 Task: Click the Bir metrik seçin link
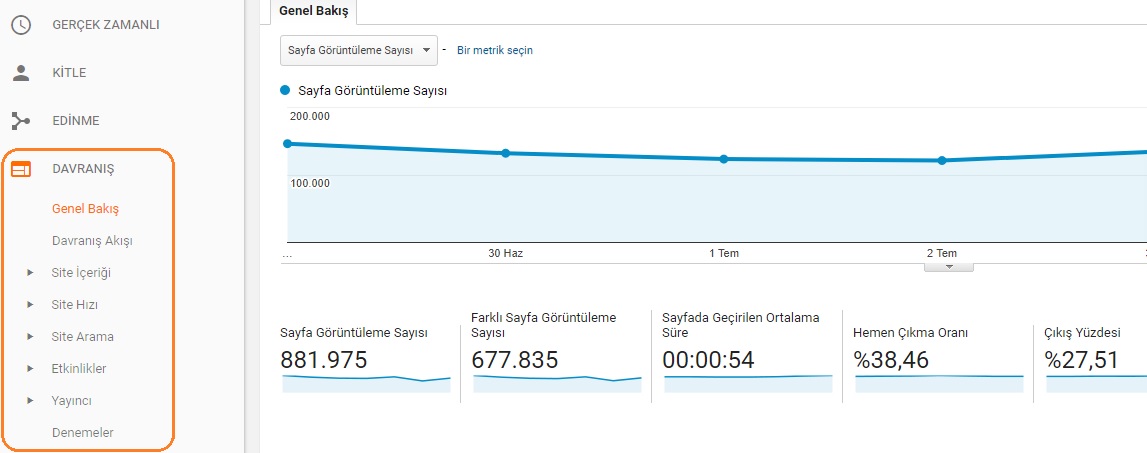pyautogui.click(x=494, y=50)
